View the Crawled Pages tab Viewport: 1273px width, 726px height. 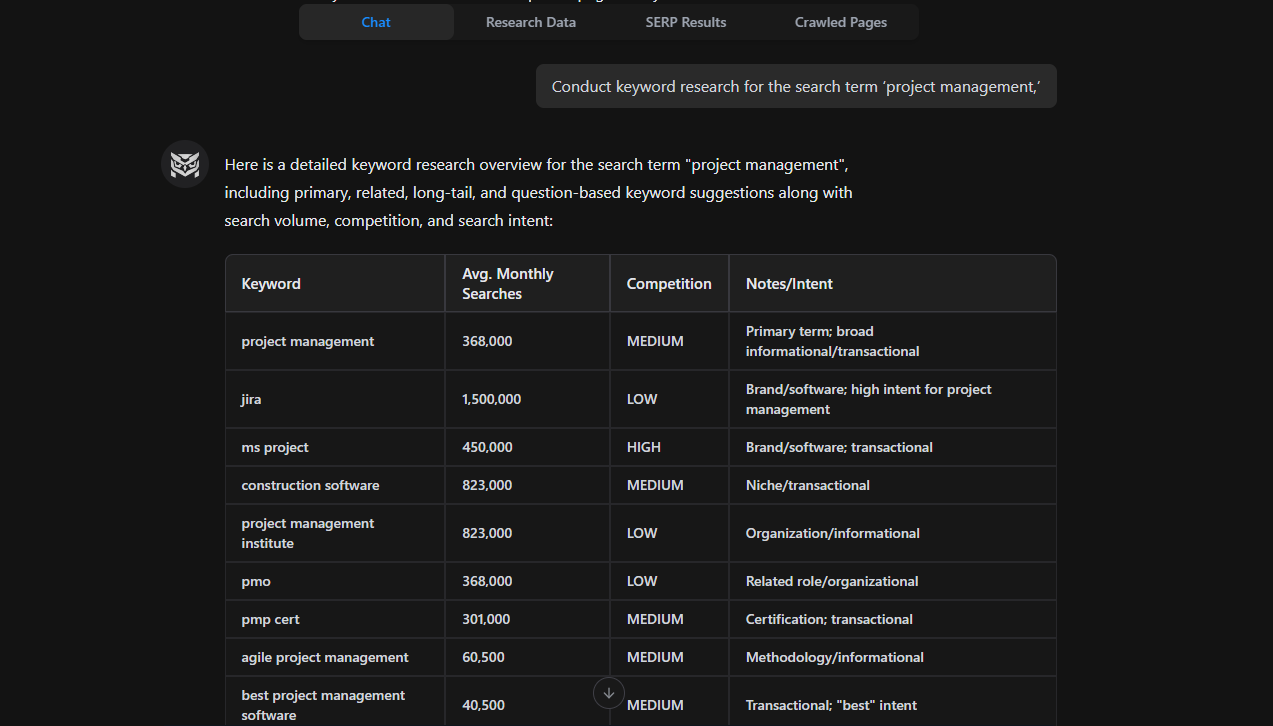(840, 21)
